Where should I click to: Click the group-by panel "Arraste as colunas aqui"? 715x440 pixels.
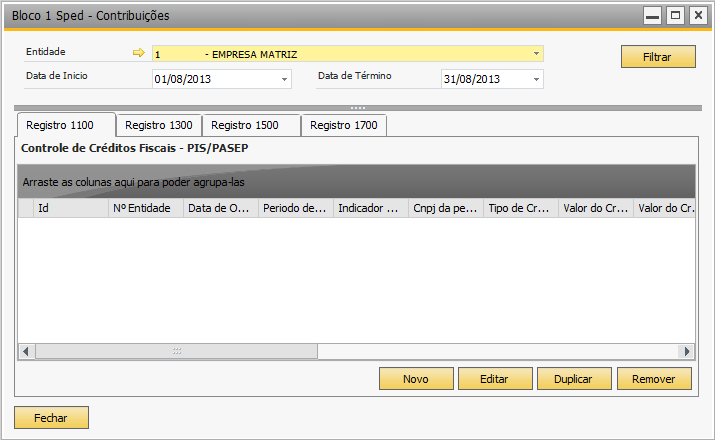[x=357, y=181]
